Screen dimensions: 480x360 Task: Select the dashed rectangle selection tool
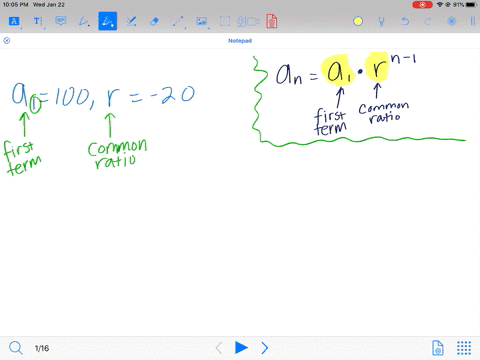pos(225,21)
